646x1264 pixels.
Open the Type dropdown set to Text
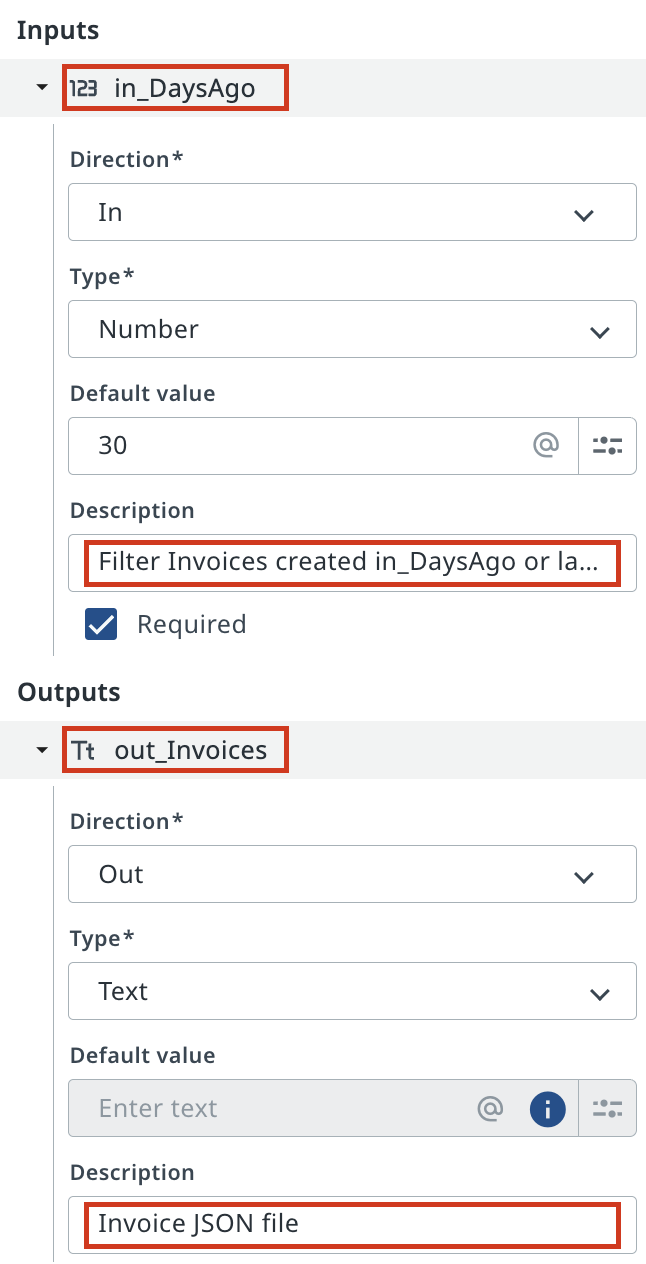pos(352,991)
